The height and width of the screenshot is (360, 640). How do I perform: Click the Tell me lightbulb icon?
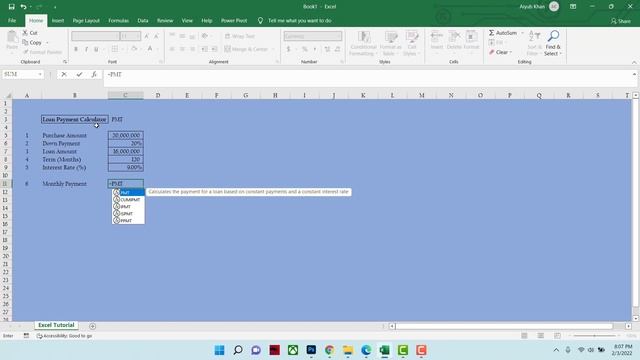pyautogui.click(x=260, y=20)
